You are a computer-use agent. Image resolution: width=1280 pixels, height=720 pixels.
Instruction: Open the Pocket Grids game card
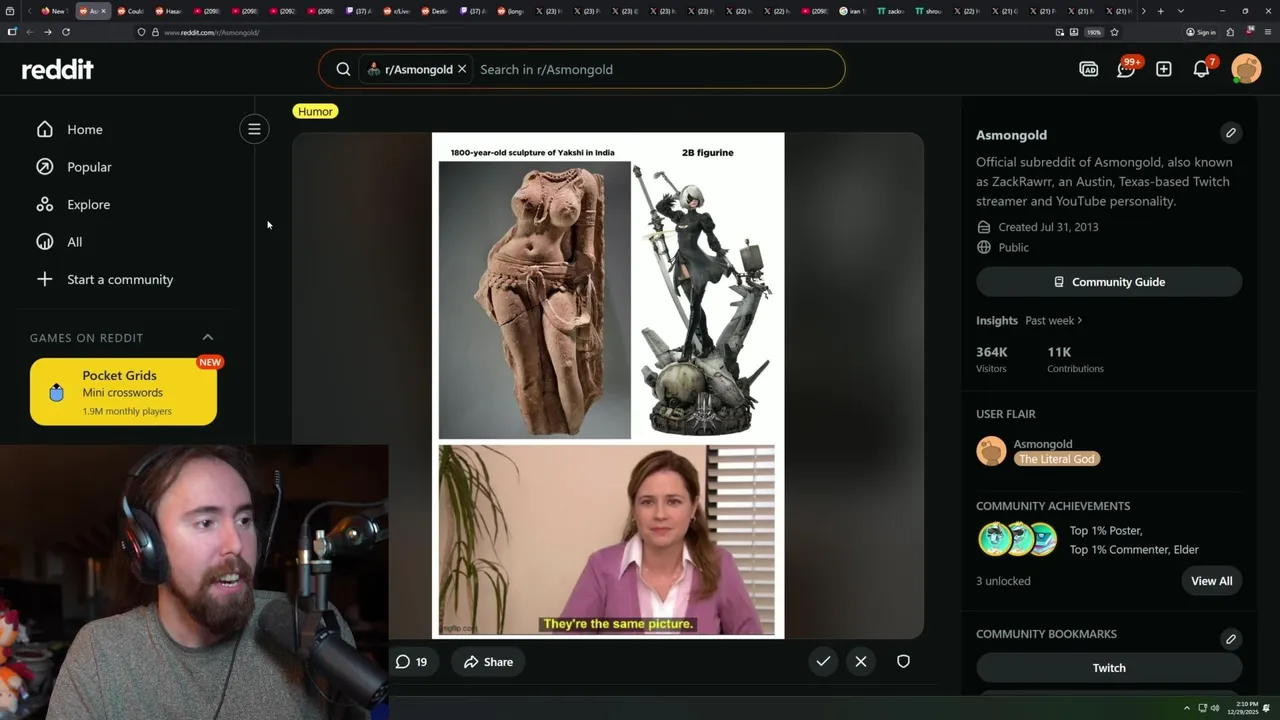click(123, 392)
